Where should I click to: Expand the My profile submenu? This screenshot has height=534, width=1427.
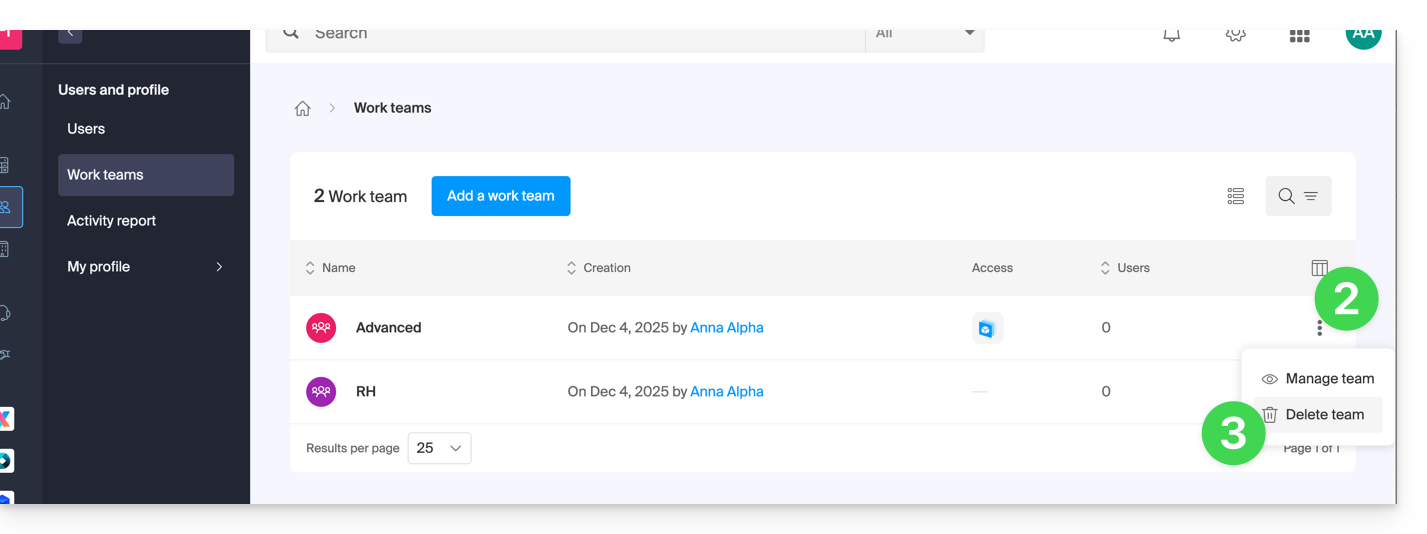point(219,267)
